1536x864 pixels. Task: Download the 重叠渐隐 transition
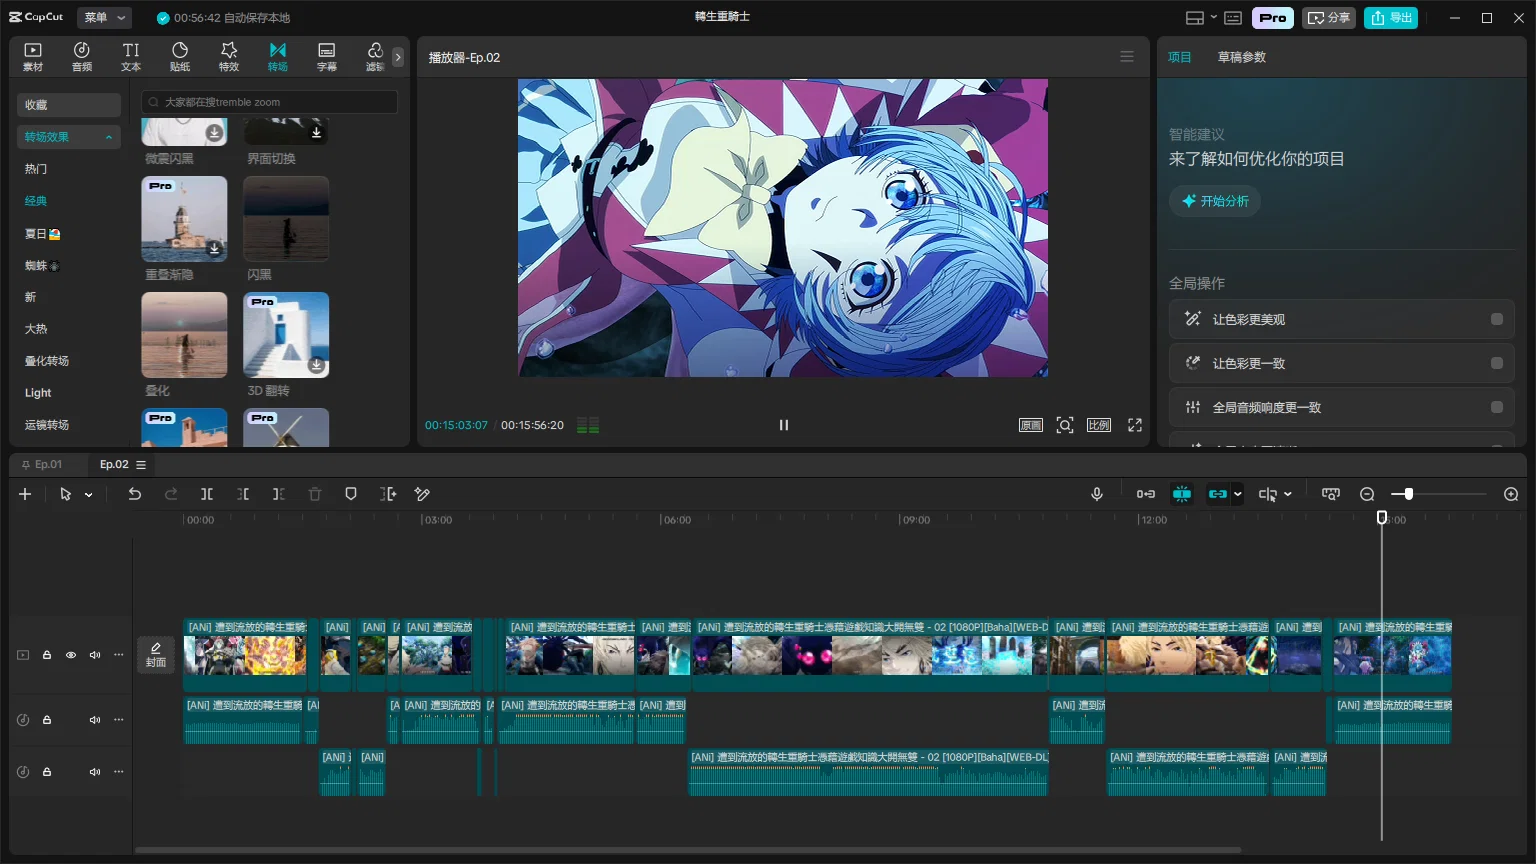214,248
